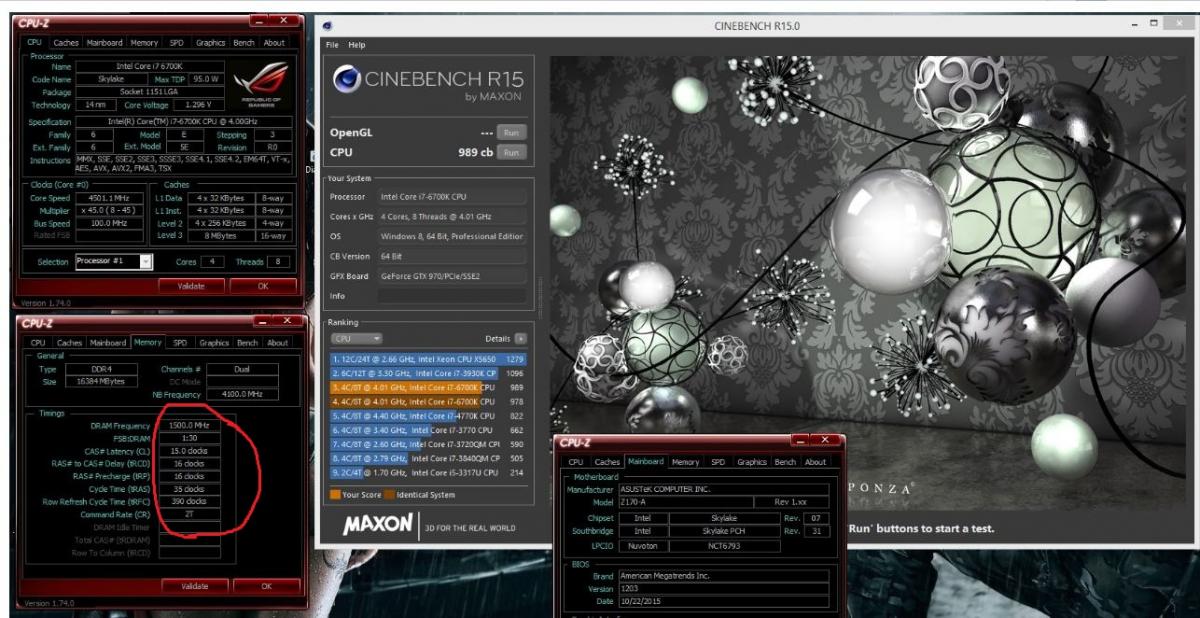The image size is (1200, 618).
Task: Run the OpenGL benchmark test
Action: click(511, 132)
